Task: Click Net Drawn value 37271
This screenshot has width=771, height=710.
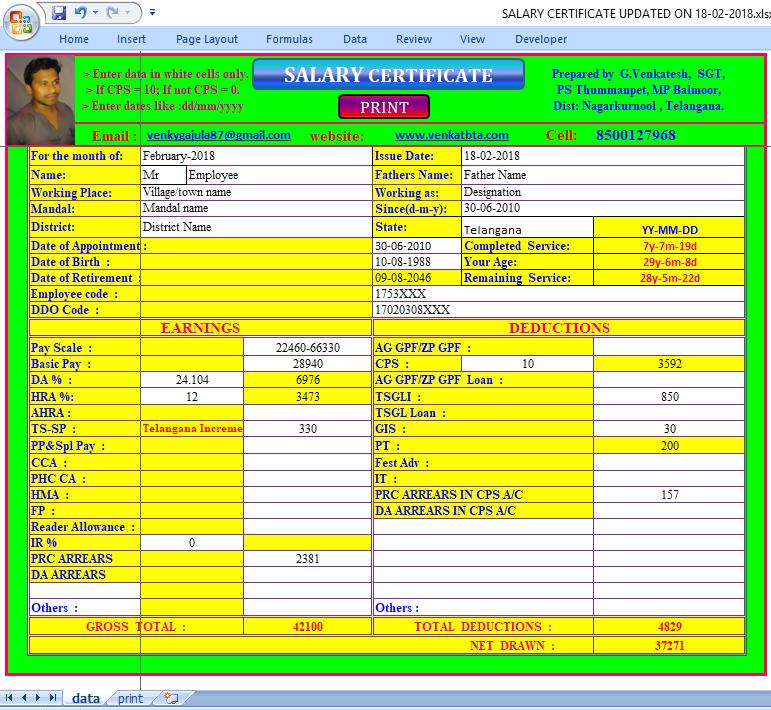Action: 669,645
